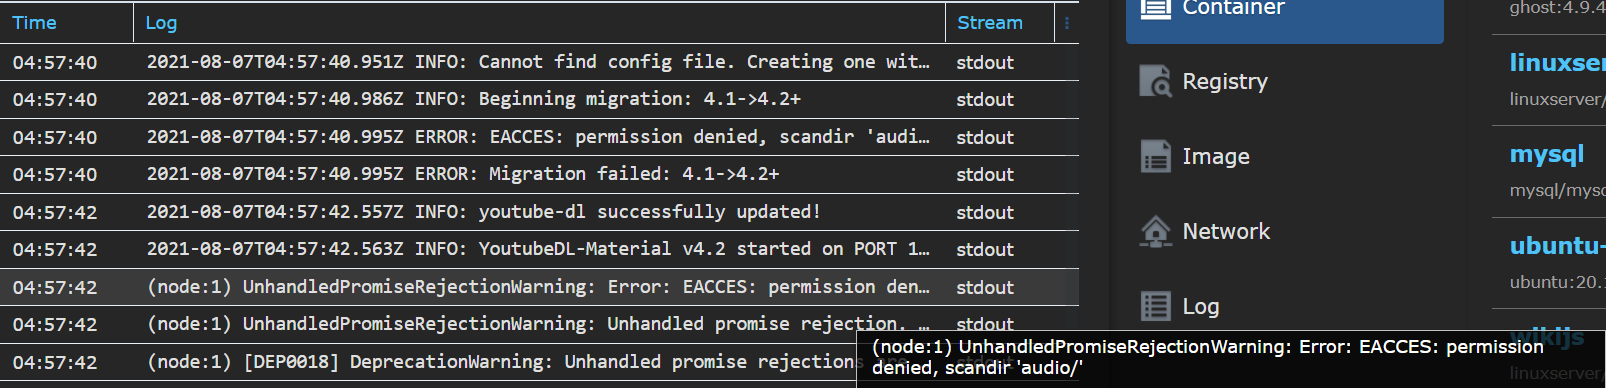The image size is (1606, 388).
Task: Open the mysql container link
Action: (x=1547, y=154)
